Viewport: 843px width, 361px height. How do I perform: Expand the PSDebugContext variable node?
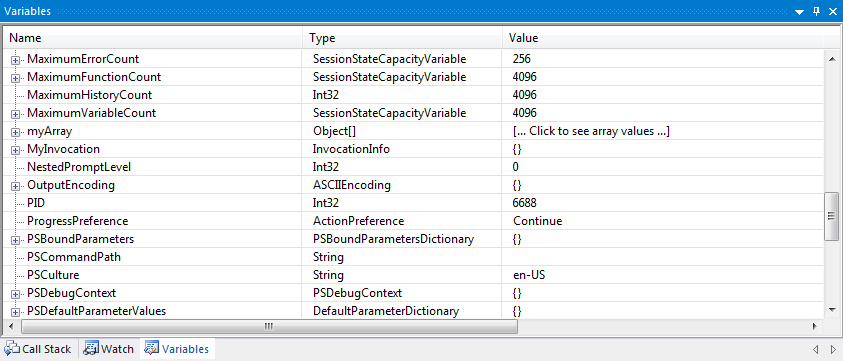[16, 294]
